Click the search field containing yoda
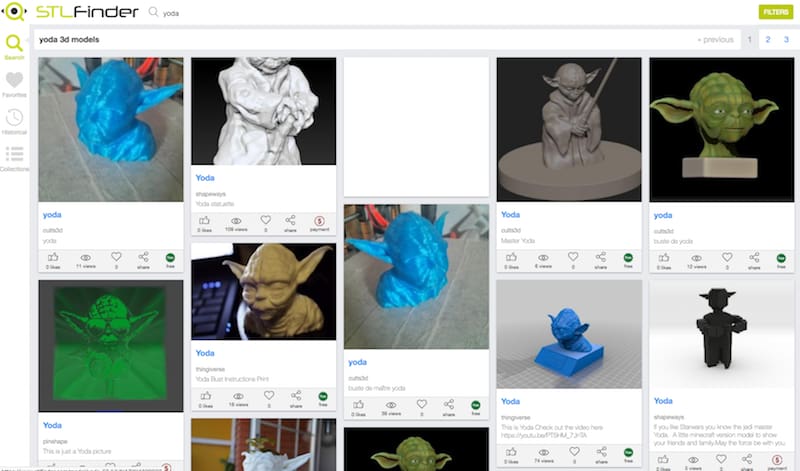 point(170,13)
